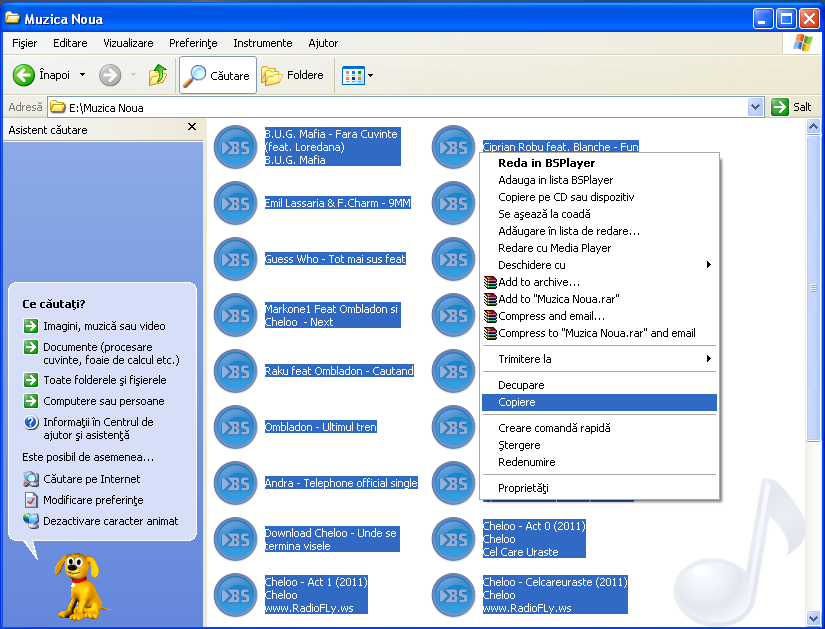The height and width of the screenshot is (629, 825).
Task: Select BS icon for B.U.G. Mafia - Fara Cuvinte
Action: (x=235, y=147)
